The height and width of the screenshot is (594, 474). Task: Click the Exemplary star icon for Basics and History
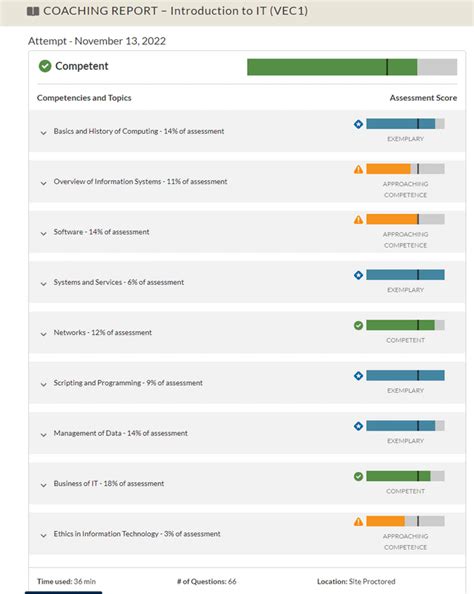(x=358, y=124)
